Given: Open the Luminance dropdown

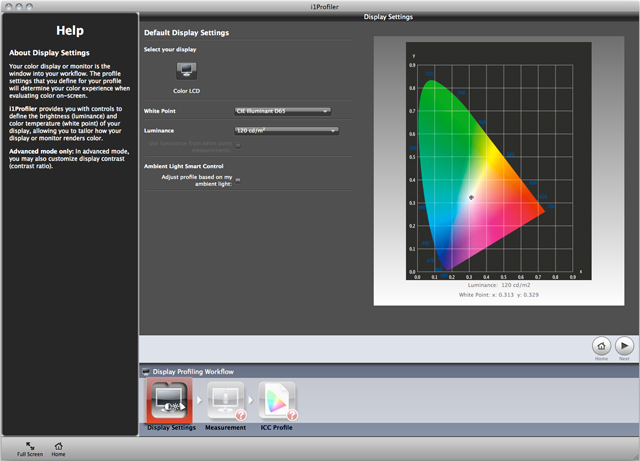Looking at the screenshot, I should 287,131.
